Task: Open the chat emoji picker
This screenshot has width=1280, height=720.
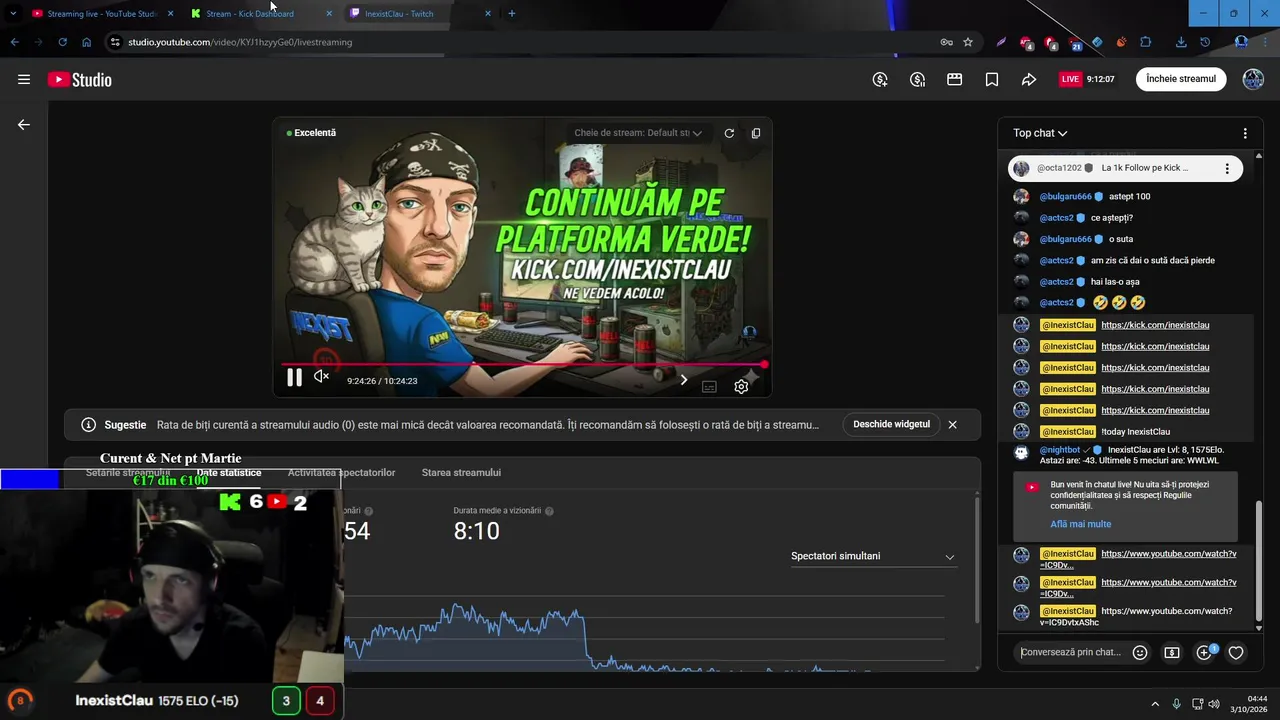Action: coord(1140,653)
